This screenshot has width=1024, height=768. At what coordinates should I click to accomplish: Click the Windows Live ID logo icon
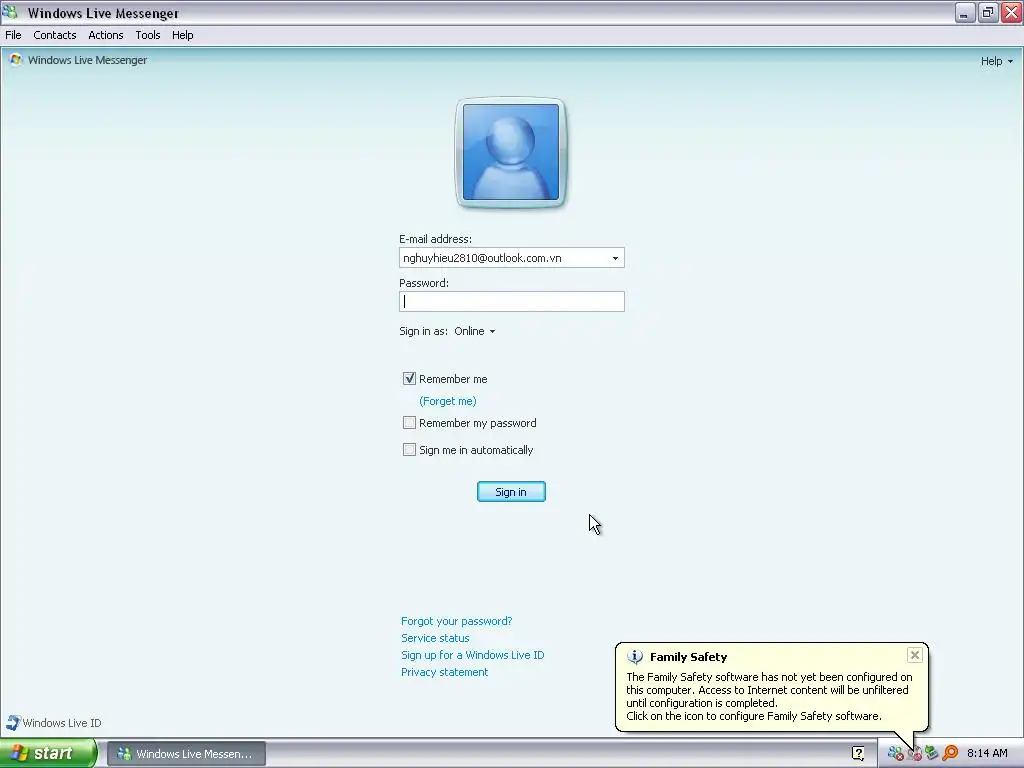pyautogui.click(x=13, y=722)
